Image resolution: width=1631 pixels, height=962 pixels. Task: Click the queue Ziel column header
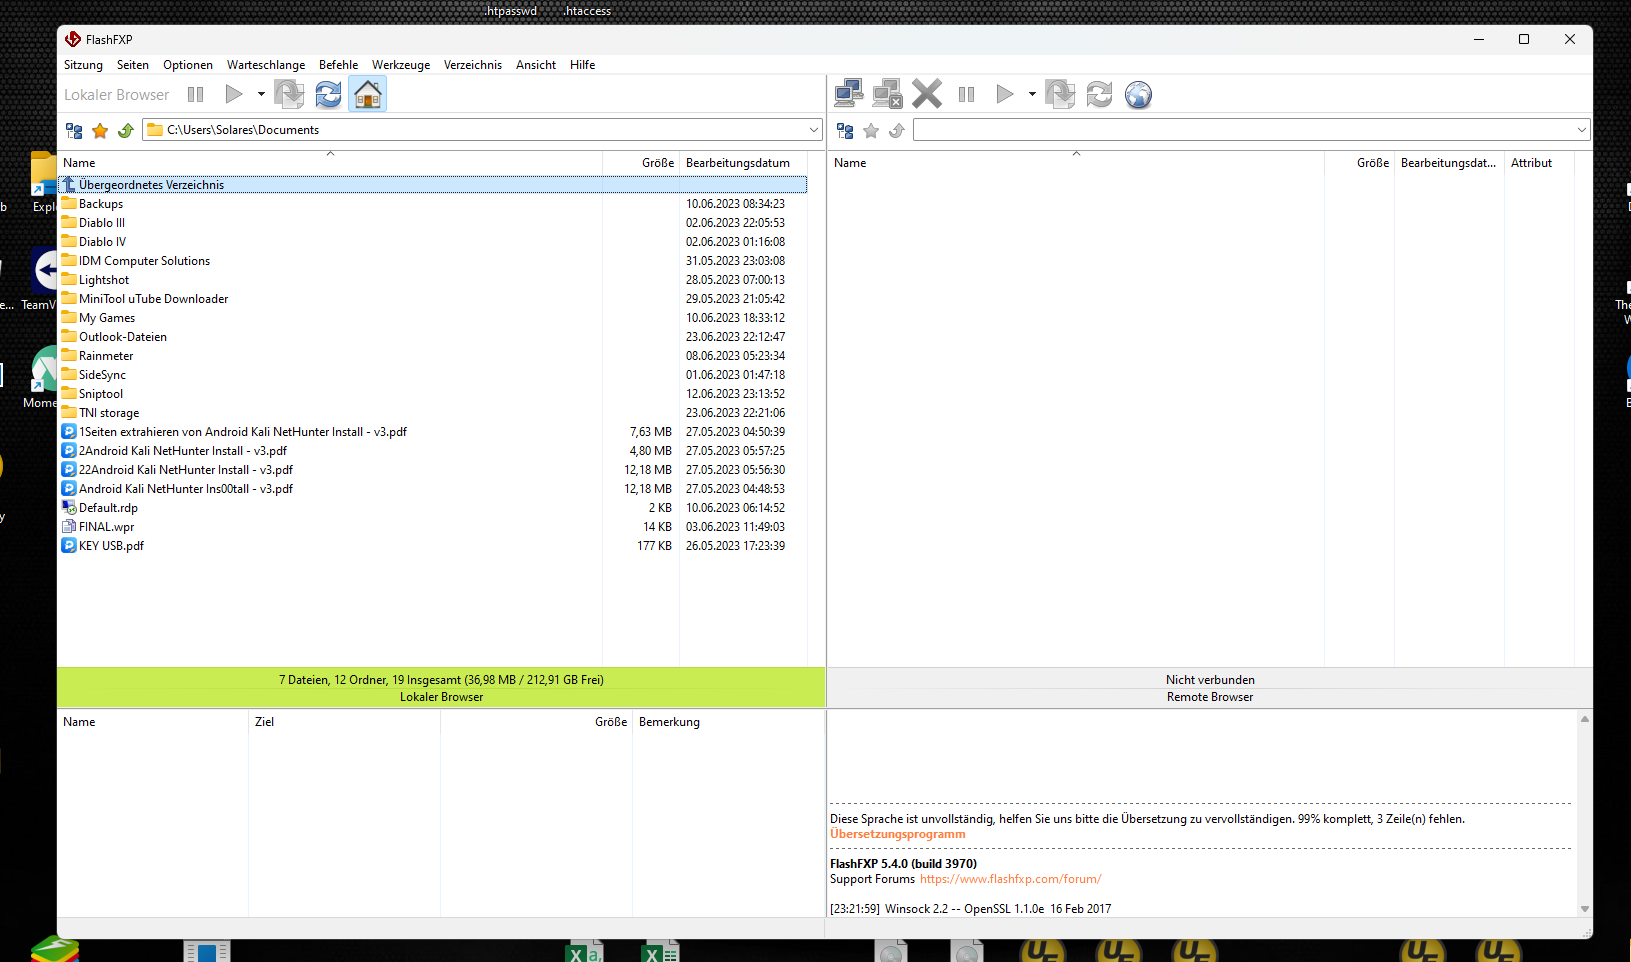coord(344,722)
